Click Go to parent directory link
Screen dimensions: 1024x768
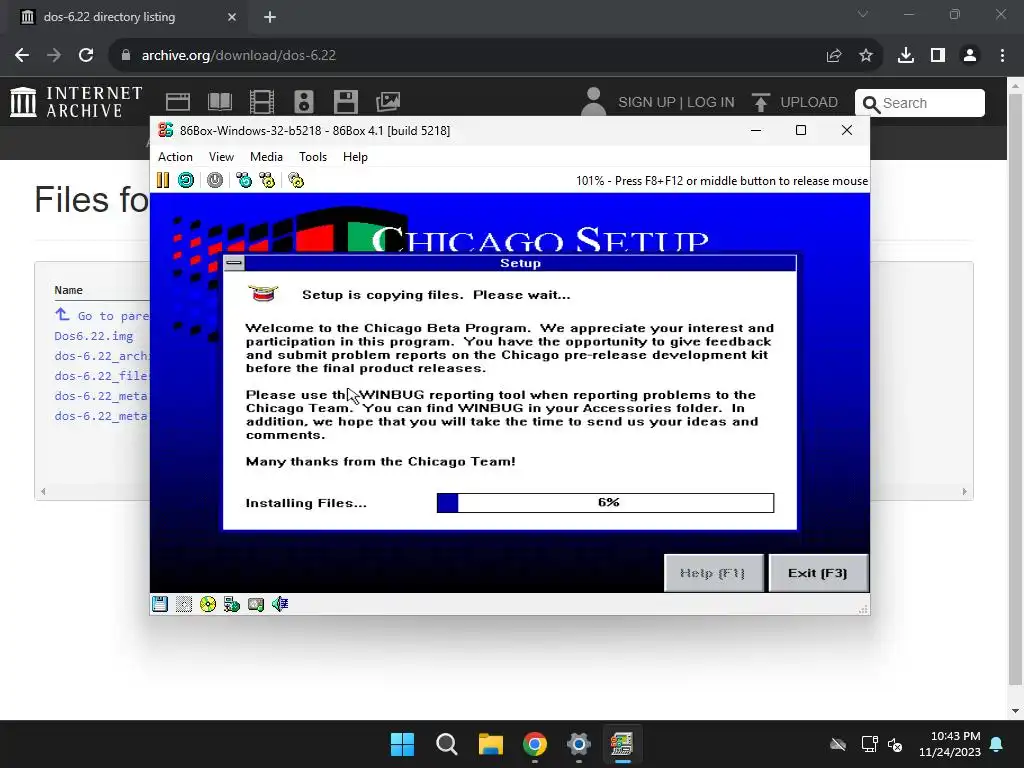pyautogui.click(x=102, y=315)
